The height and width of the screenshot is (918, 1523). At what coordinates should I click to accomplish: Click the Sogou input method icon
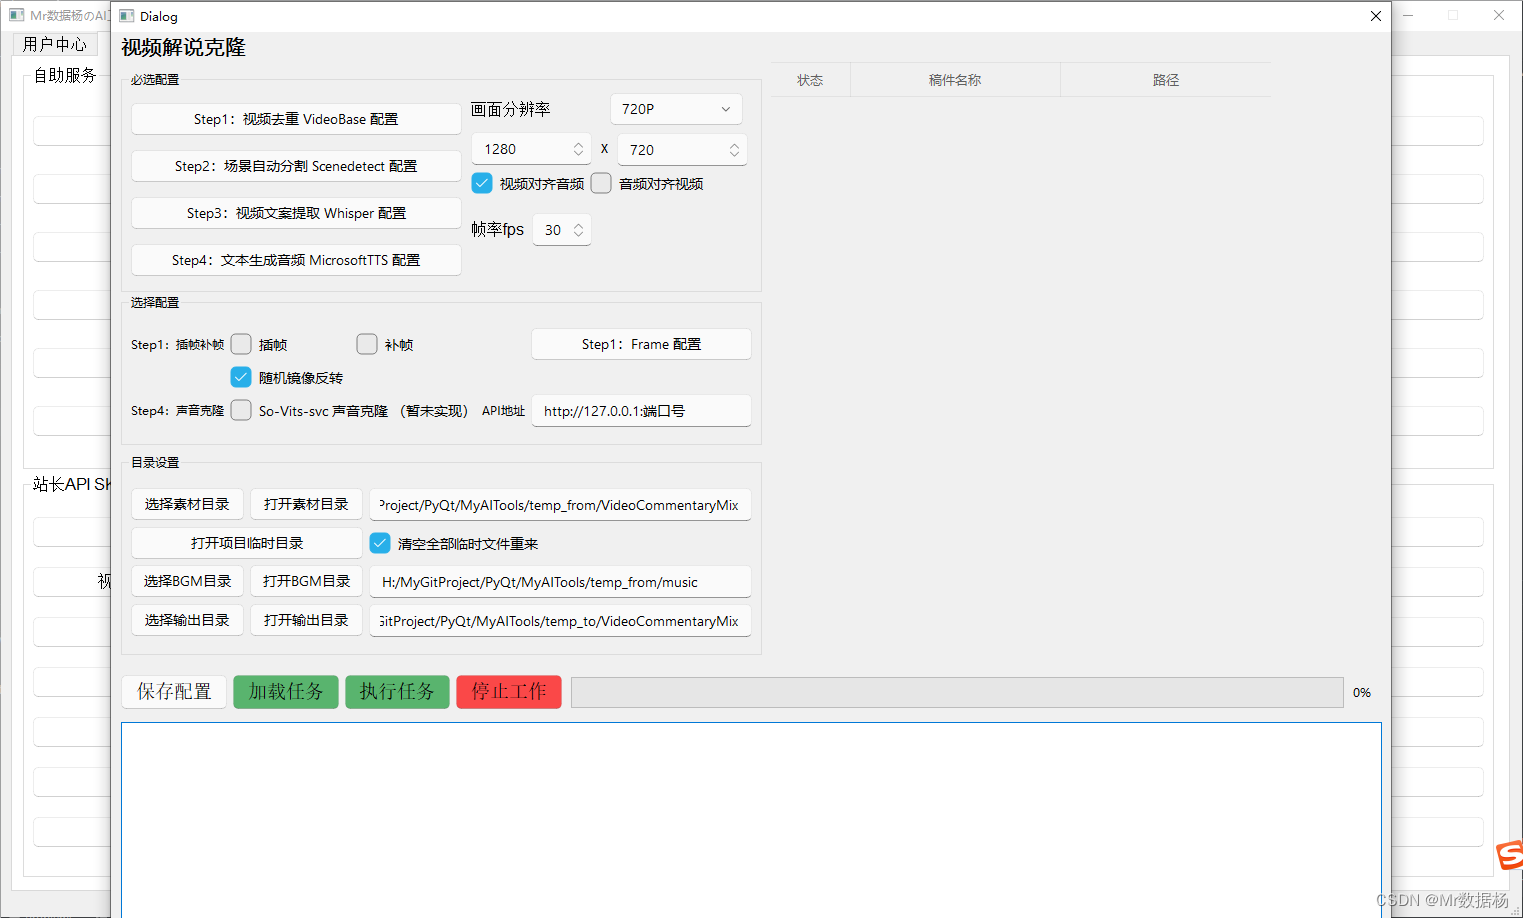1510,855
